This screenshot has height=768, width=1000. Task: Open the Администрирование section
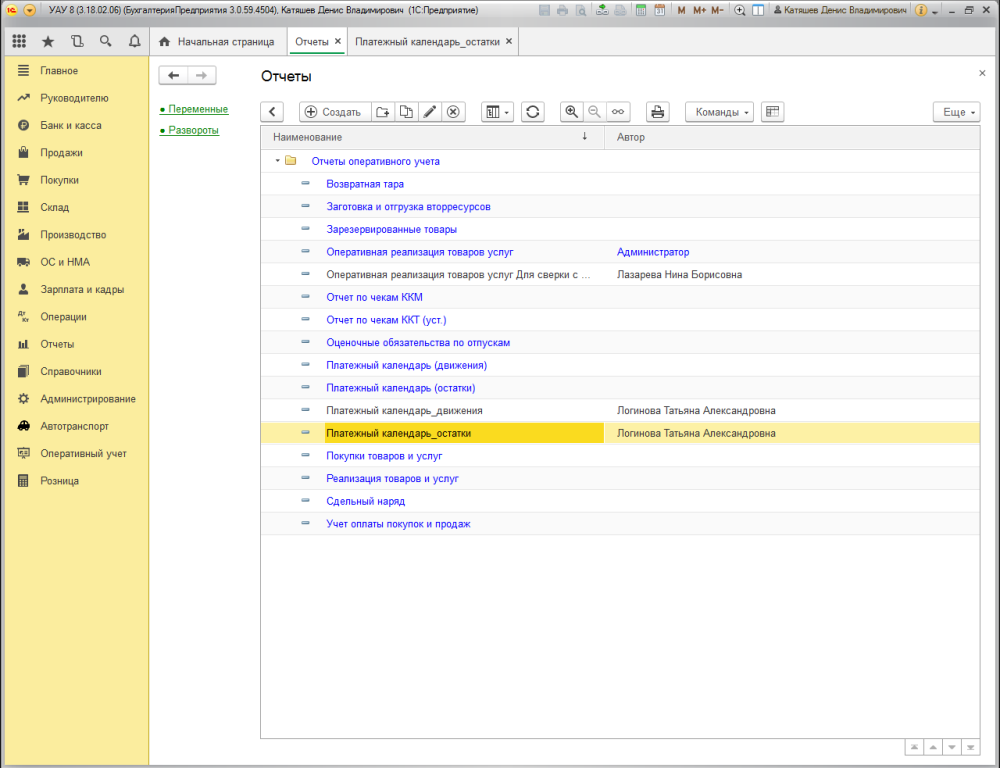coord(75,399)
